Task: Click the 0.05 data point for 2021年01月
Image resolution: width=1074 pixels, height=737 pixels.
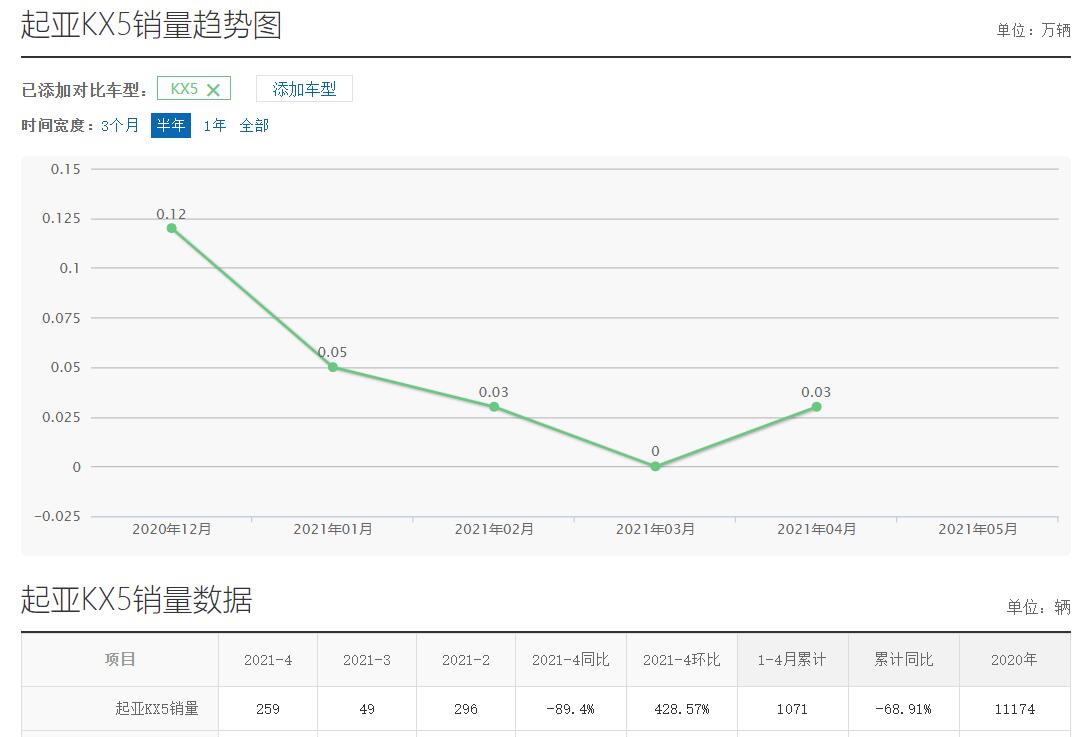Action: [333, 367]
